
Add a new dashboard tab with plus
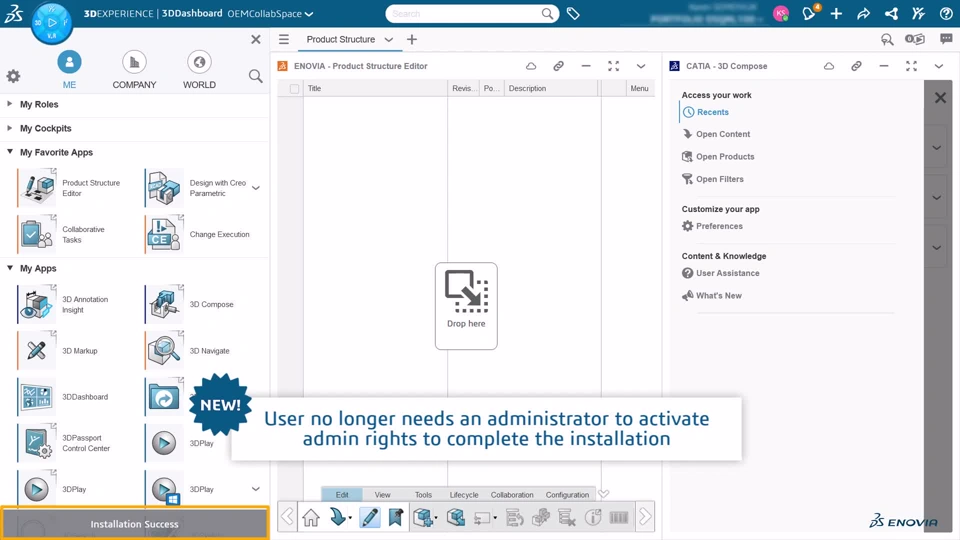pos(412,39)
